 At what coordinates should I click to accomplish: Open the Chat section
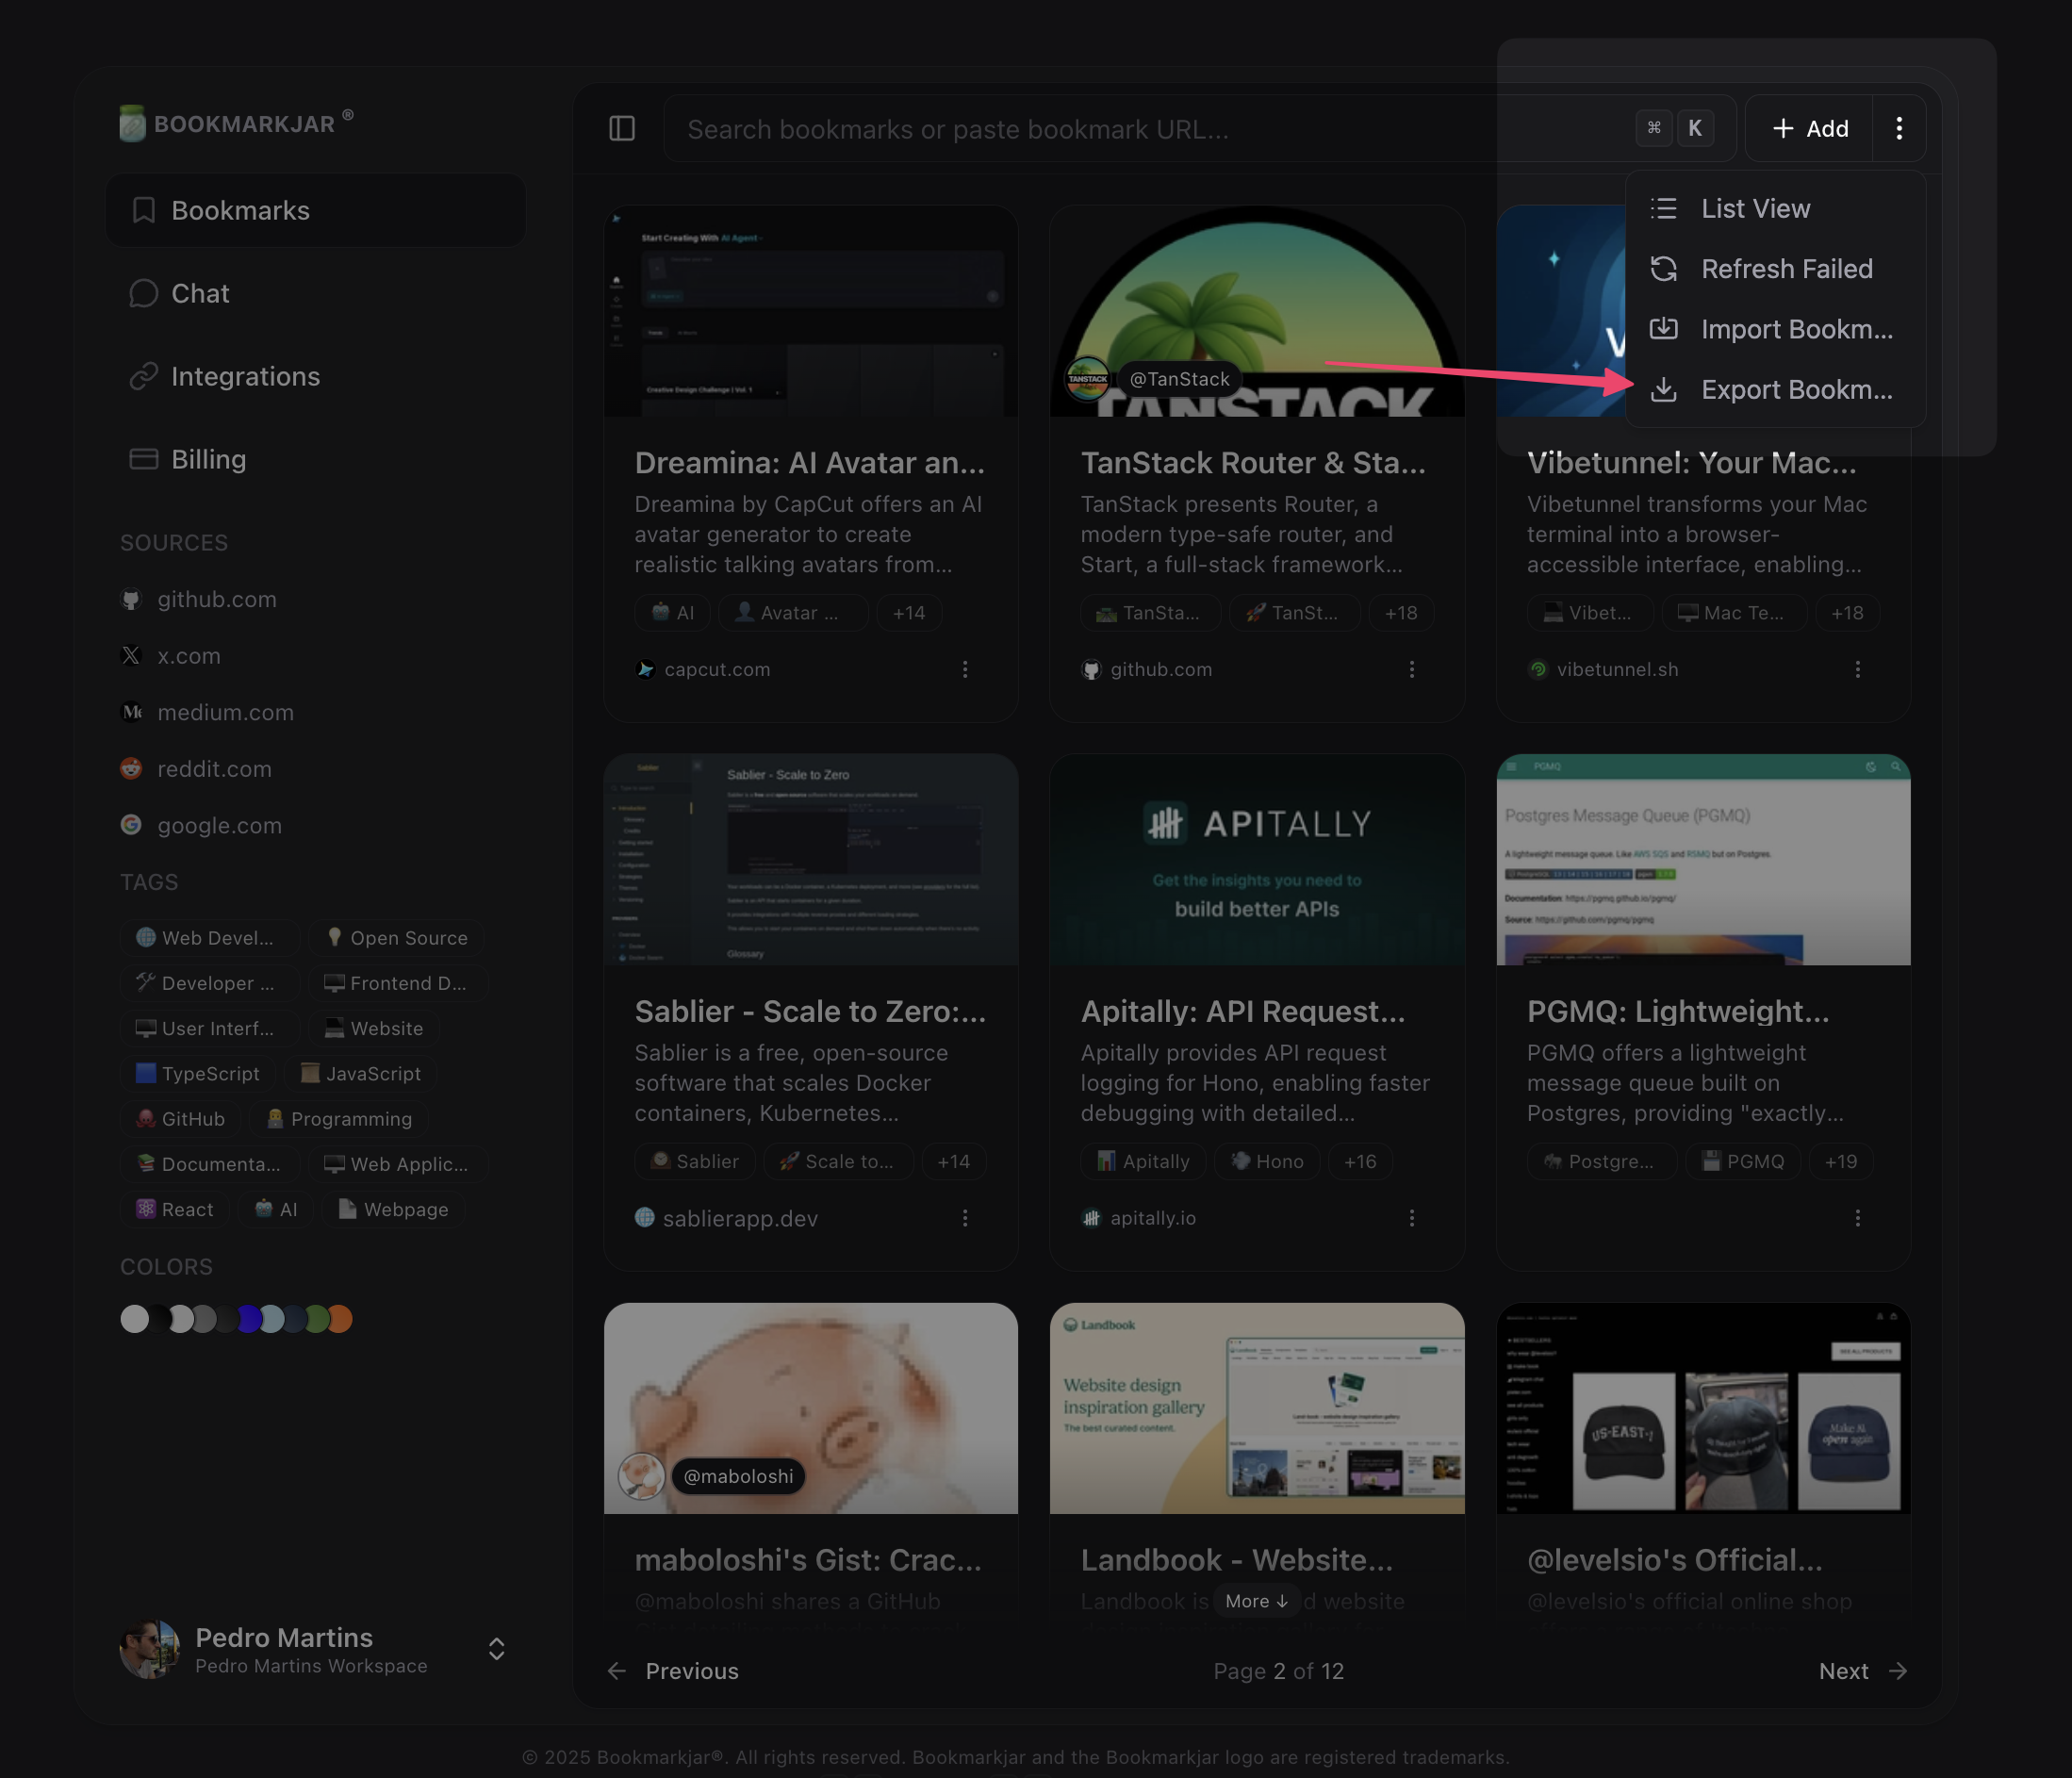point(200,293)
